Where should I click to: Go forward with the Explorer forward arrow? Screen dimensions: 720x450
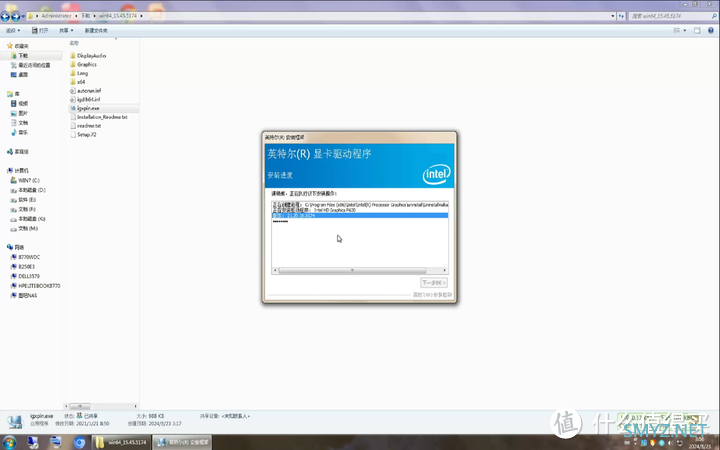coord(15,17)
